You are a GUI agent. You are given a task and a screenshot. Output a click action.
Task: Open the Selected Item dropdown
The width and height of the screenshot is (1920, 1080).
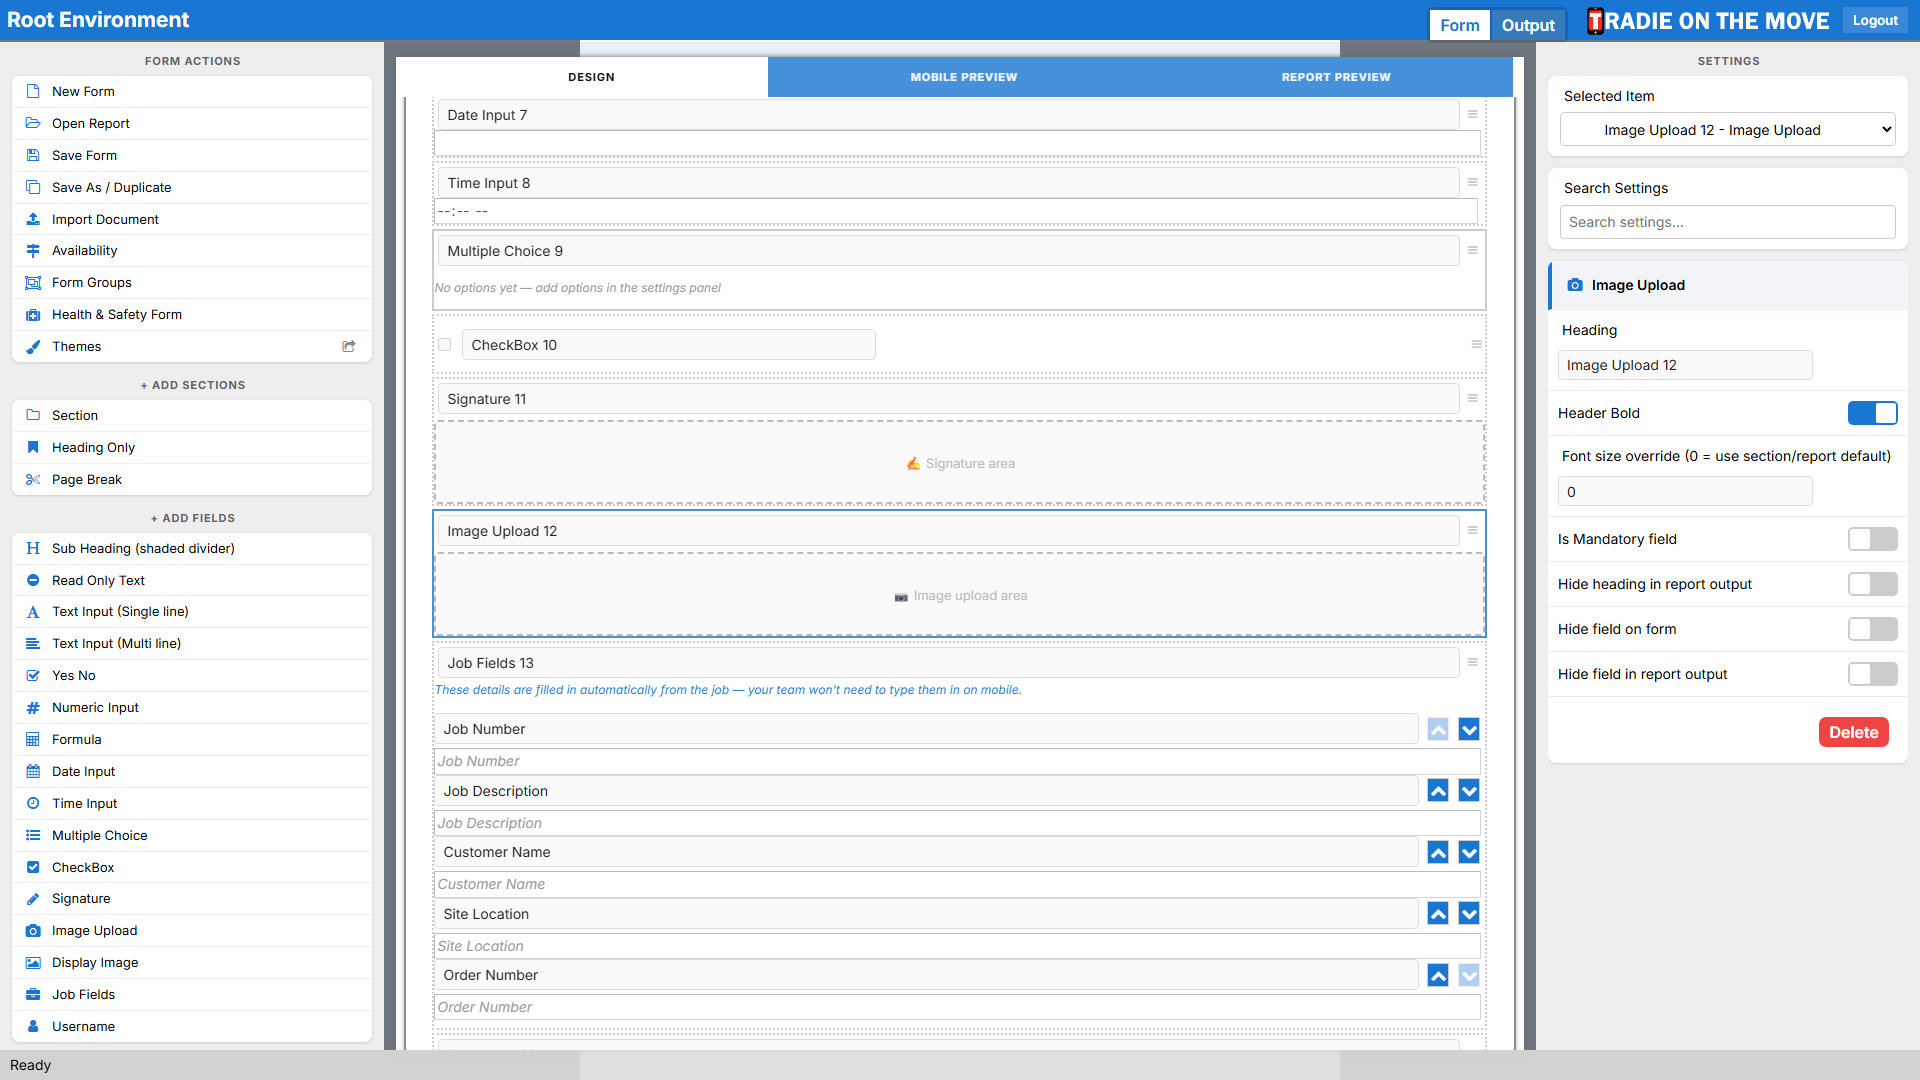(x=1728, y=130)
